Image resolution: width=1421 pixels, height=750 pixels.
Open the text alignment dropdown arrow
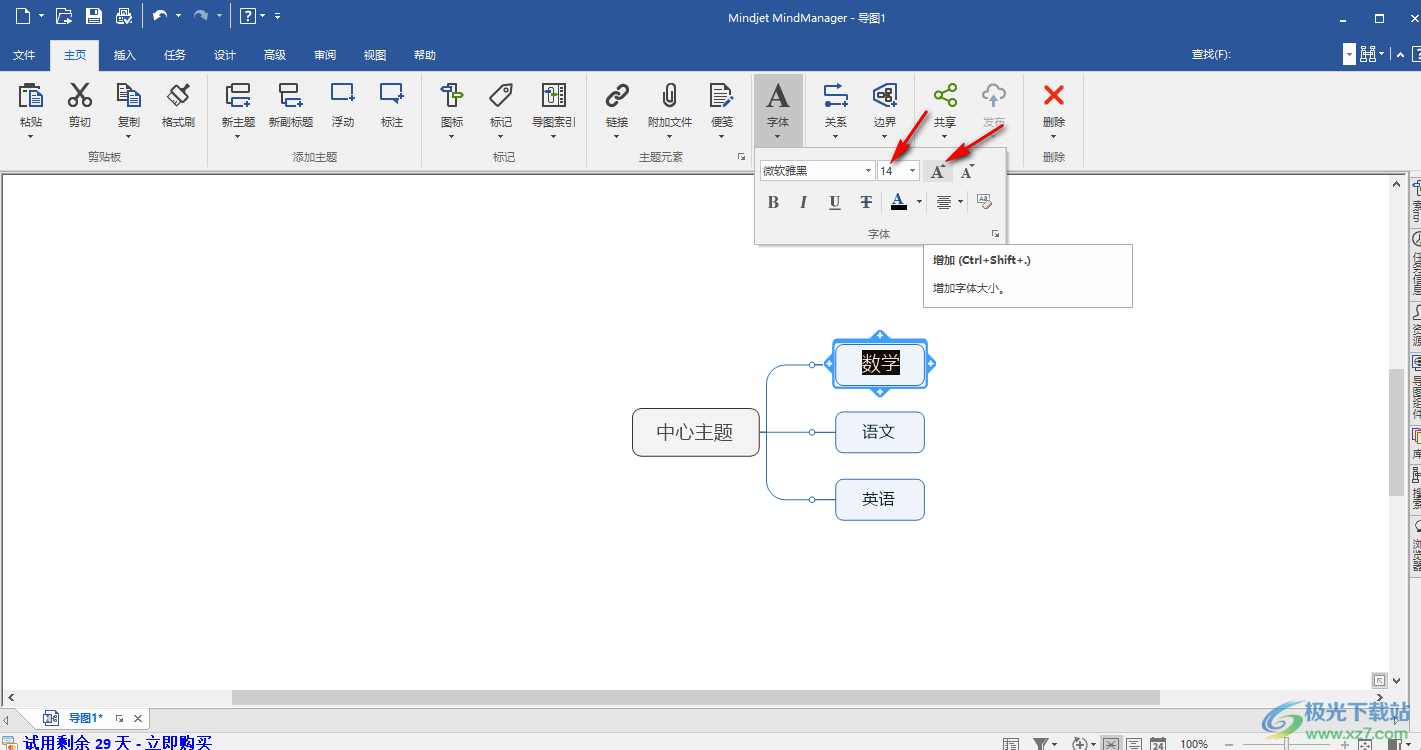960,202
